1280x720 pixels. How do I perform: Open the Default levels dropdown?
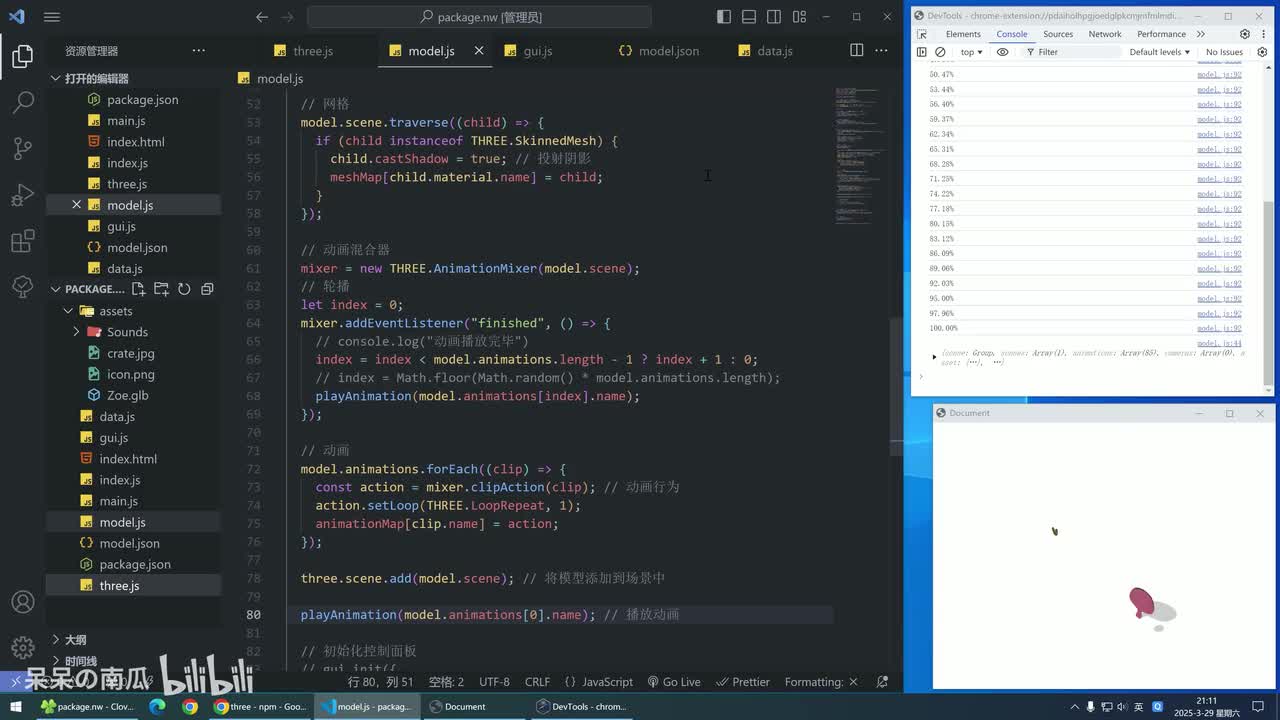tap(1159, 52)
